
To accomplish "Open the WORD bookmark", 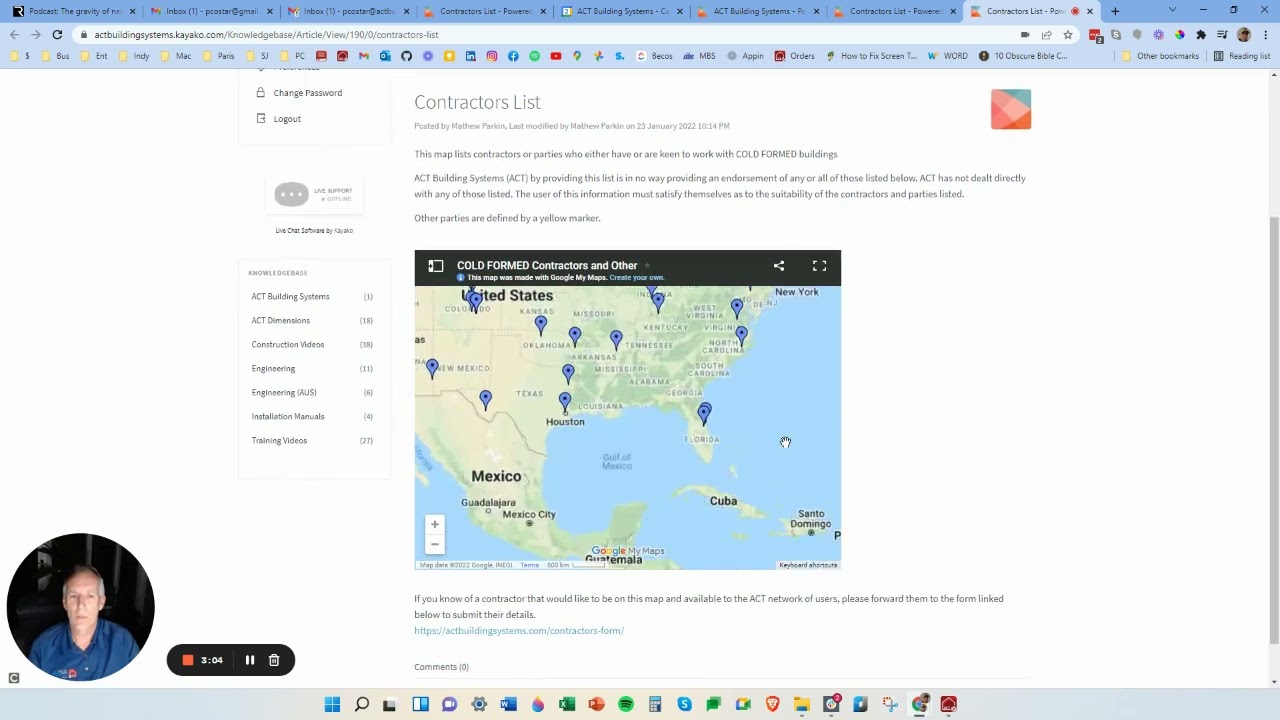I will coord(948,56).
